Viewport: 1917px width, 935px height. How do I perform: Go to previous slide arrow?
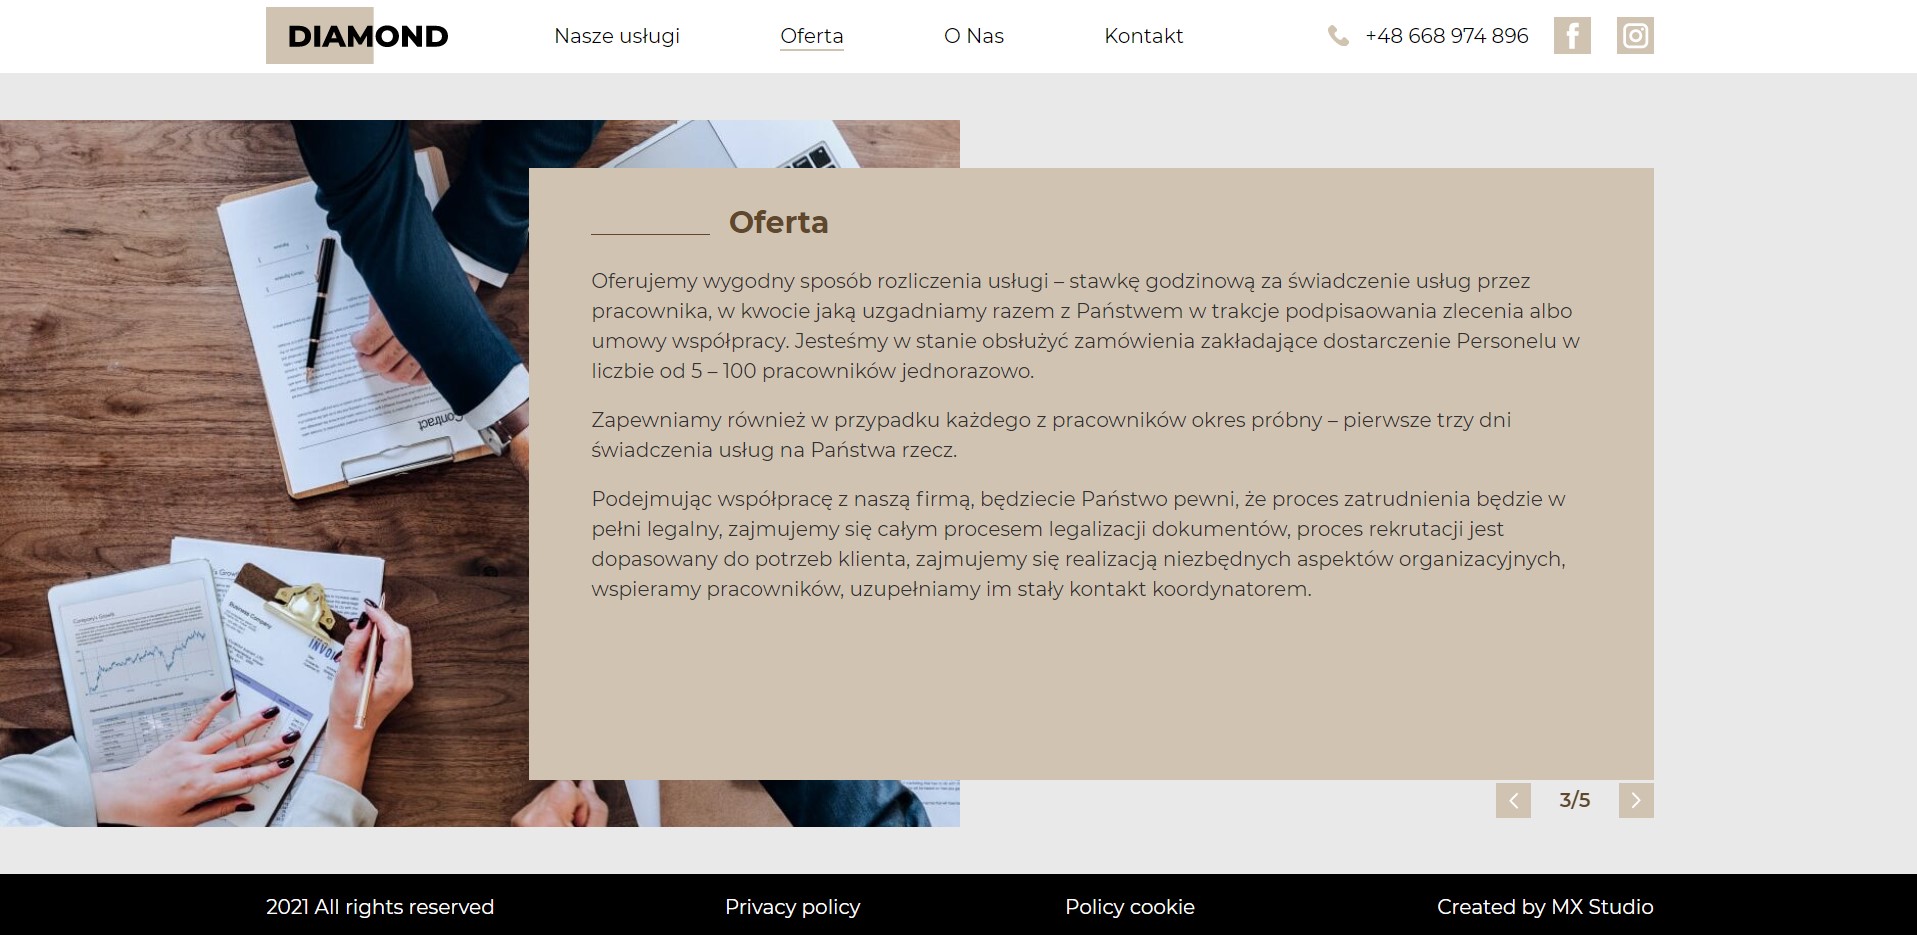coord(1513,800)
